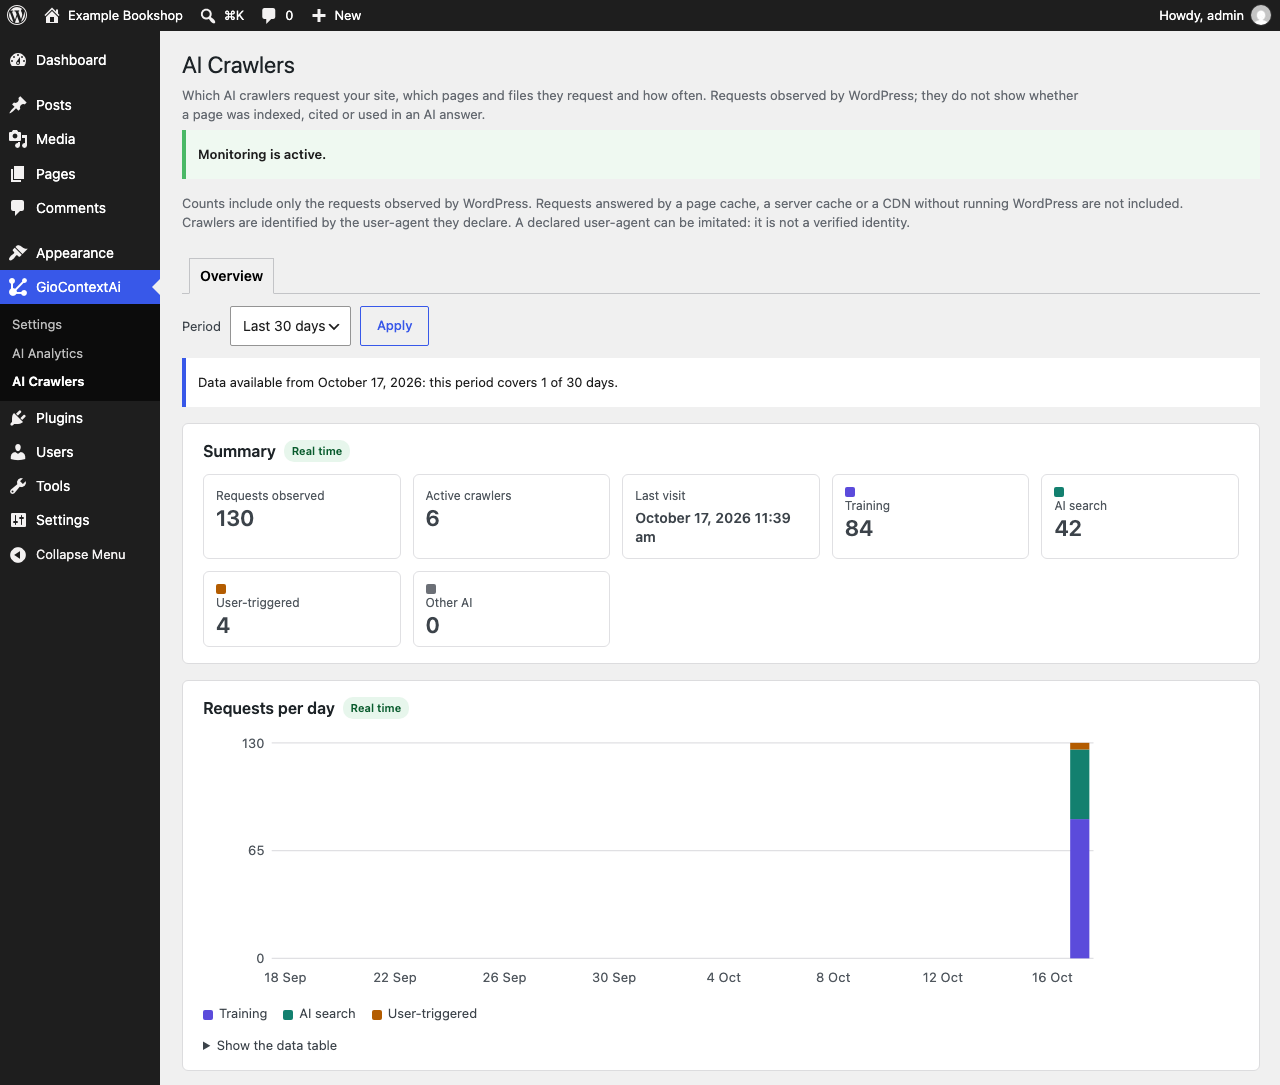The width and height of the screenshot is (1280, 1085).
Task: Click the Training legend entry below chart
Action: (235, 1014)
